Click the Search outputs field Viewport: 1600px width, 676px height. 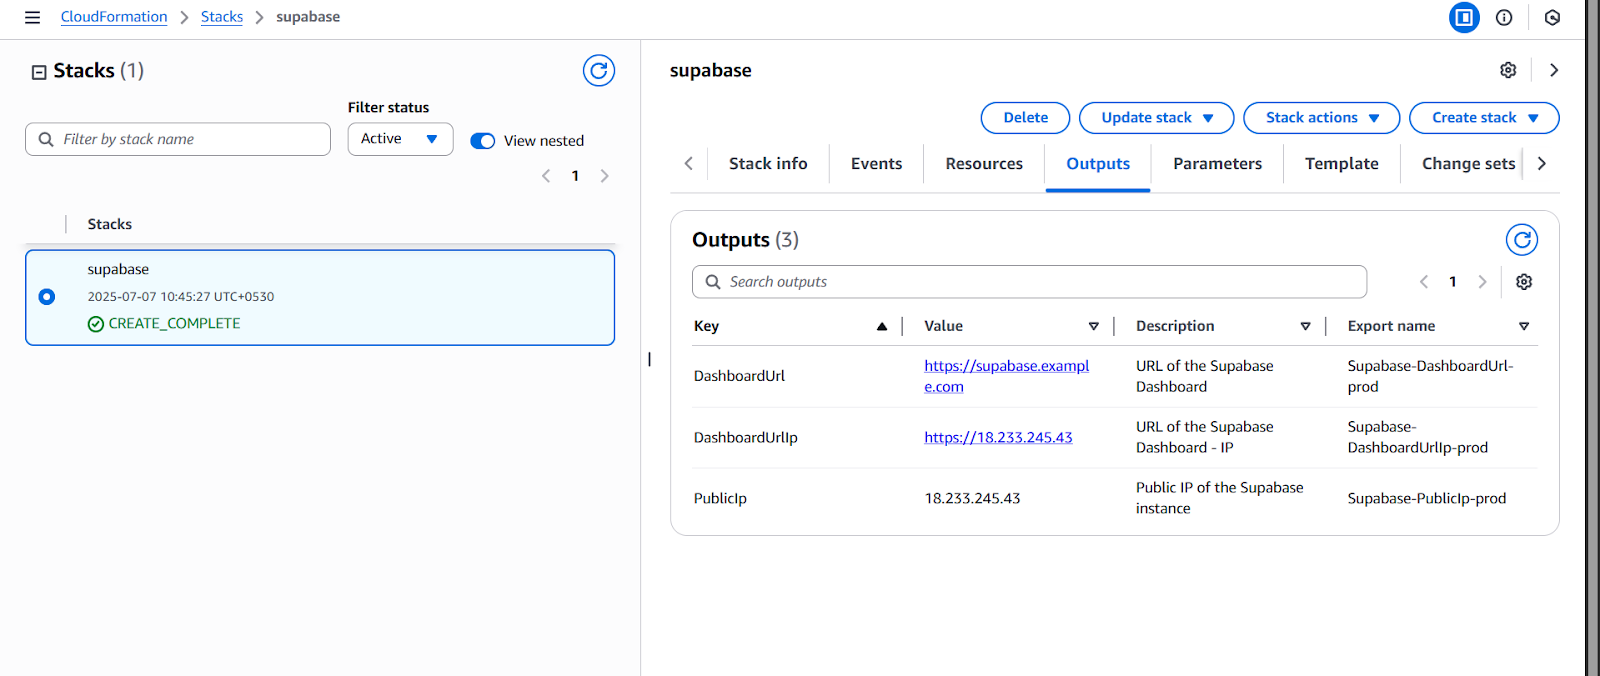pyautogui.click(x=1029, y=282)
